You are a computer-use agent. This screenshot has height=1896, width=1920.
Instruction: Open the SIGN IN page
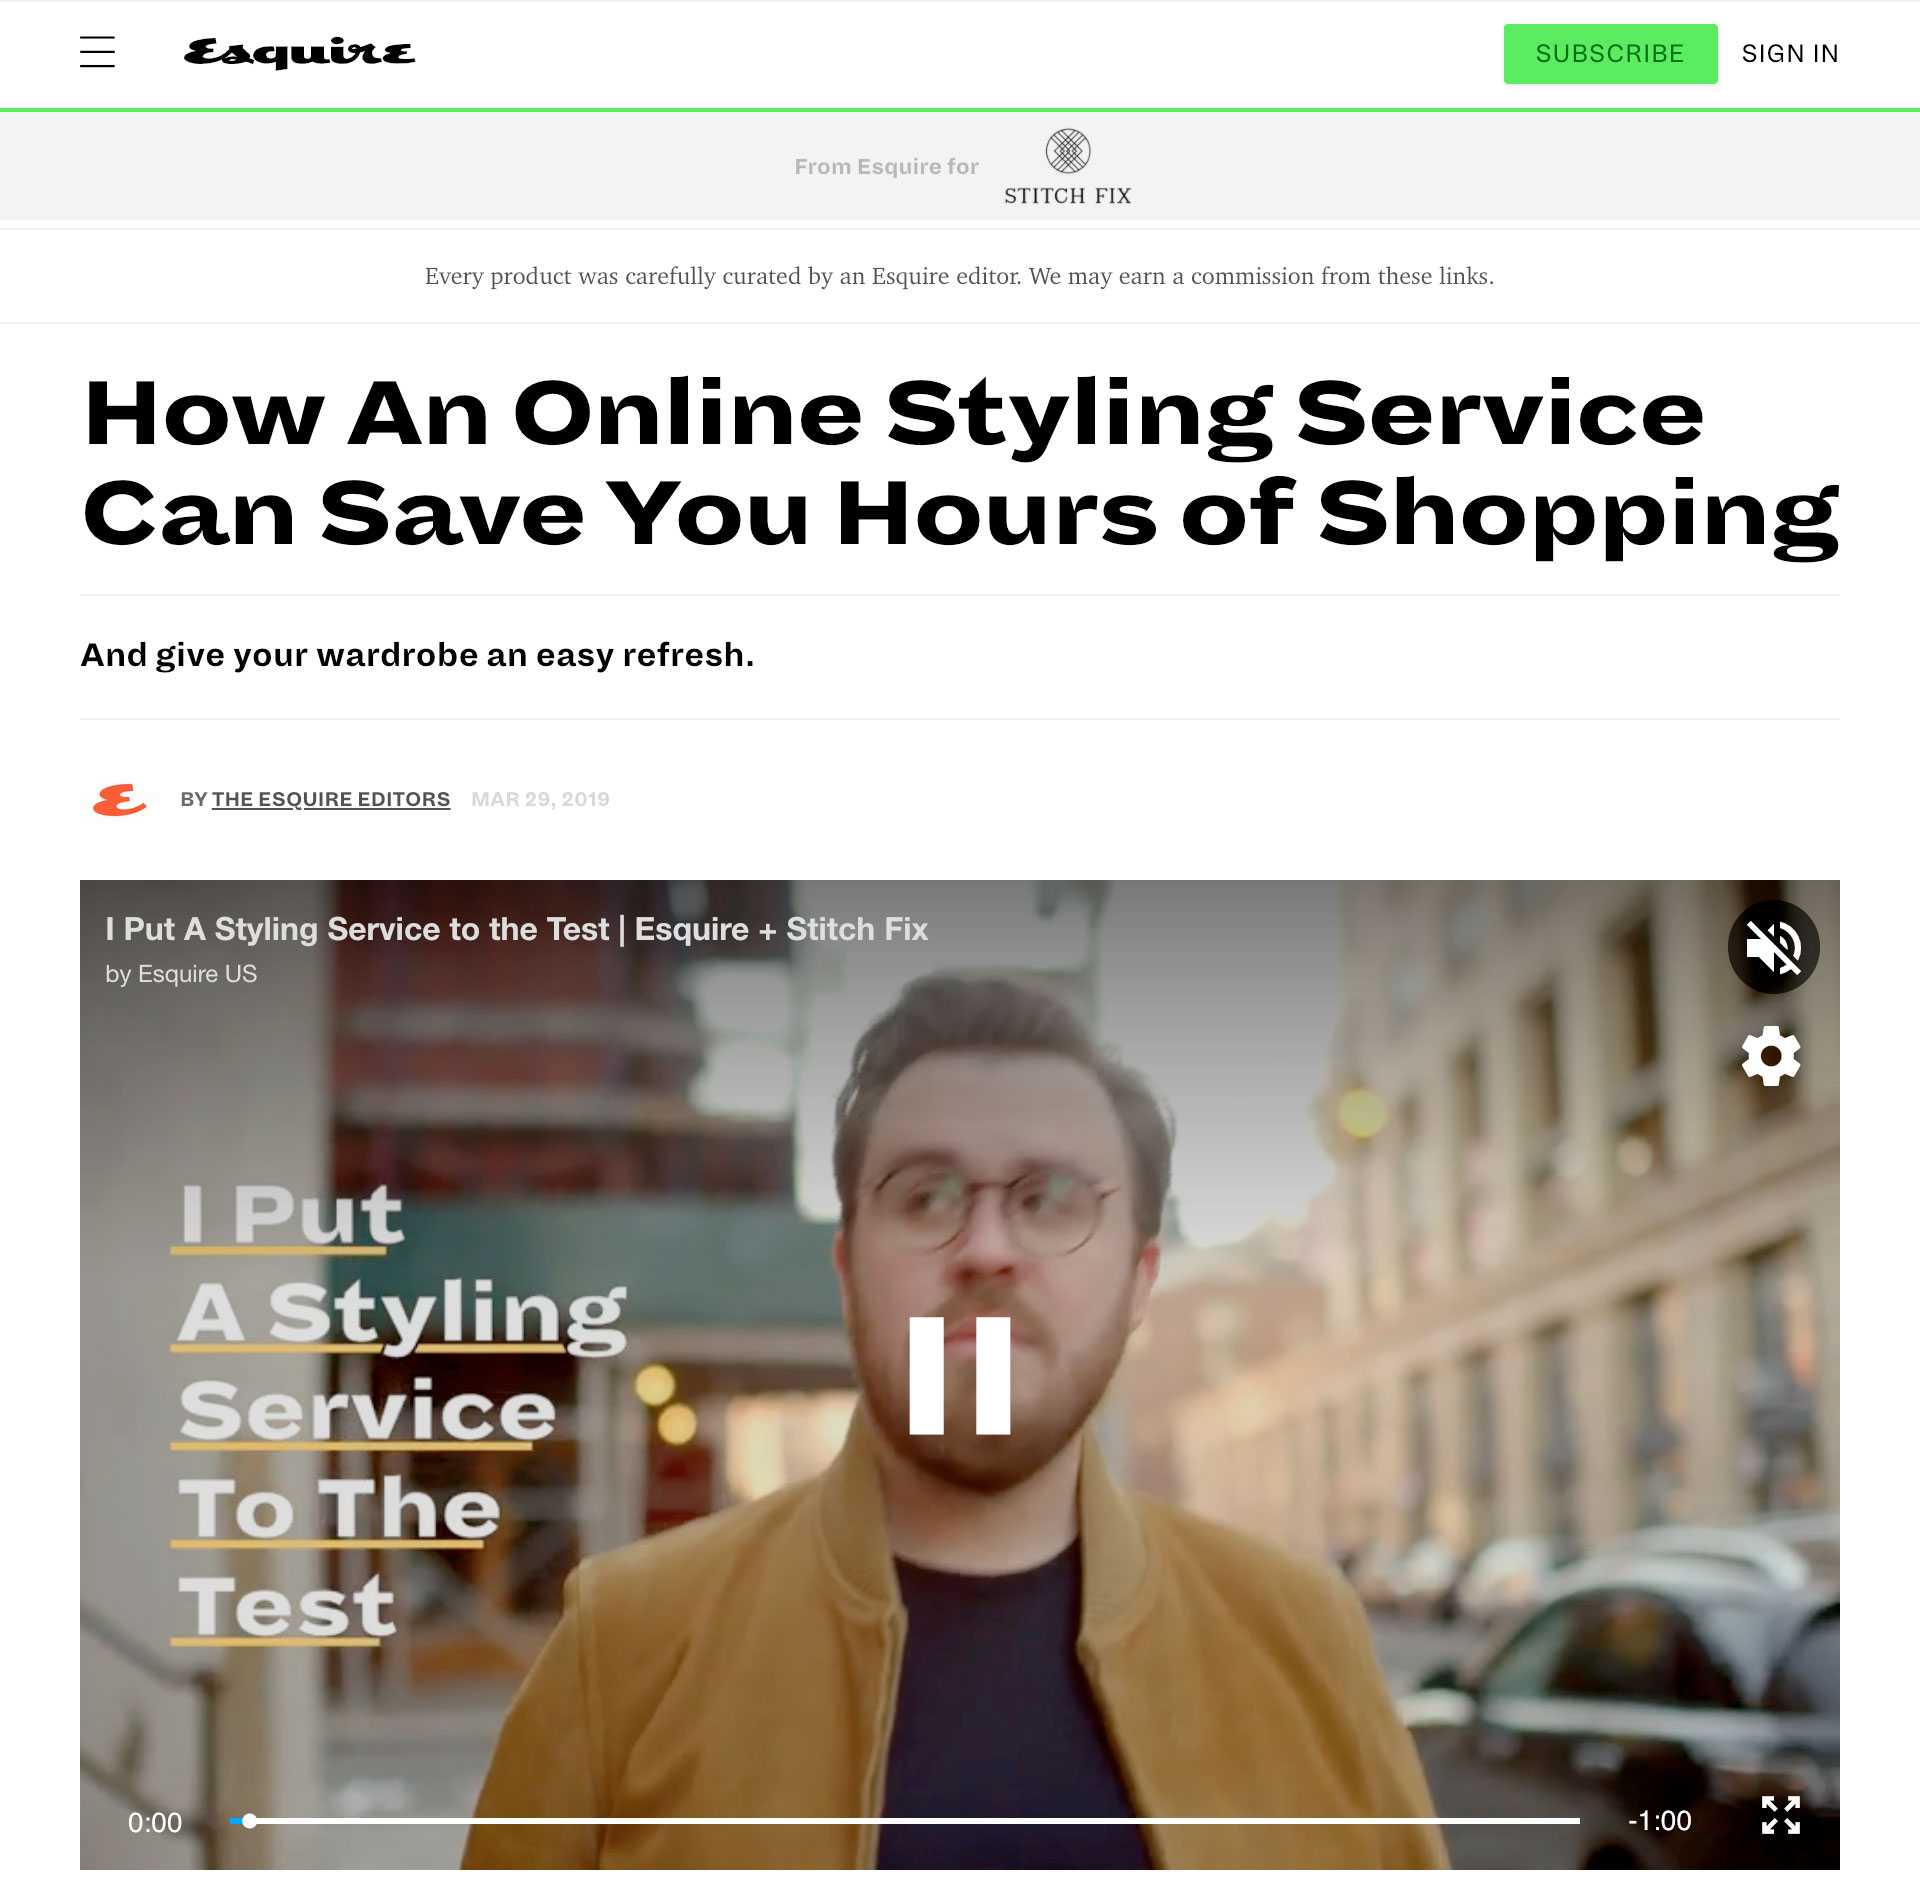(1790, 54)
